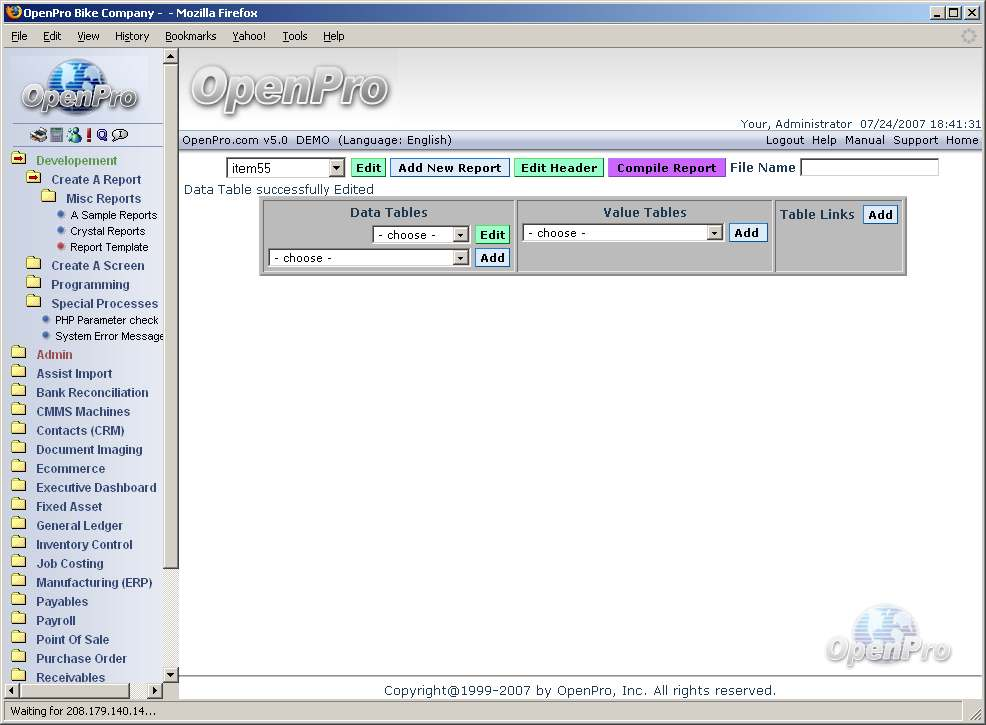The image size is (986, 725).
Task: Click the printer icon in the sidebar
Action: [x=38, y=135]
